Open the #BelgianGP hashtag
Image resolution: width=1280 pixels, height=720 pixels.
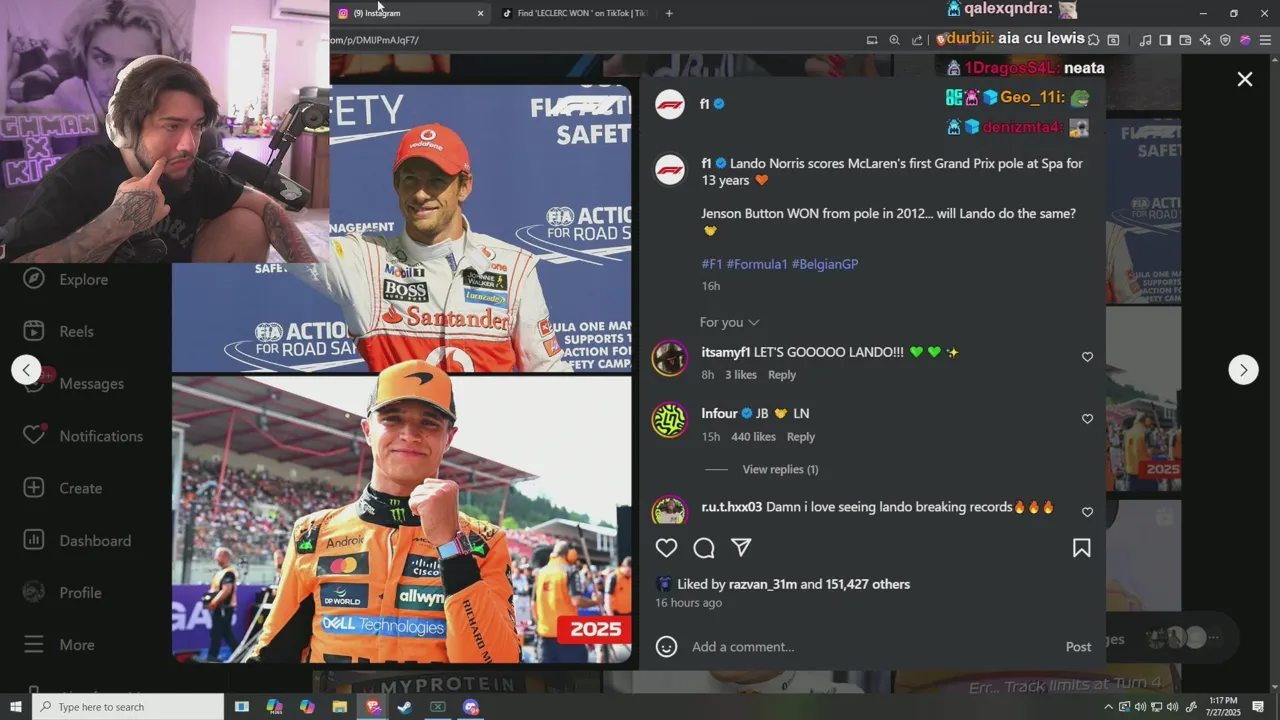825,264
